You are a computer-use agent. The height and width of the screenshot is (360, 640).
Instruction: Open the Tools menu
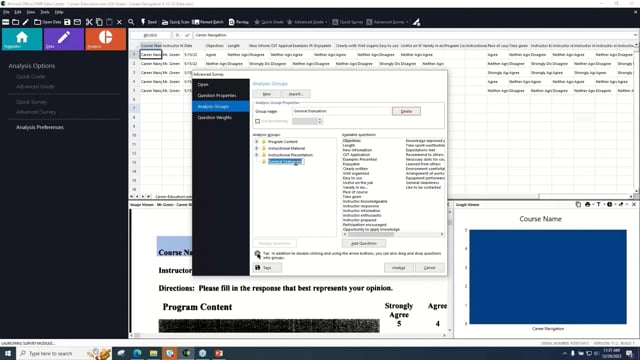pos(45,12)
